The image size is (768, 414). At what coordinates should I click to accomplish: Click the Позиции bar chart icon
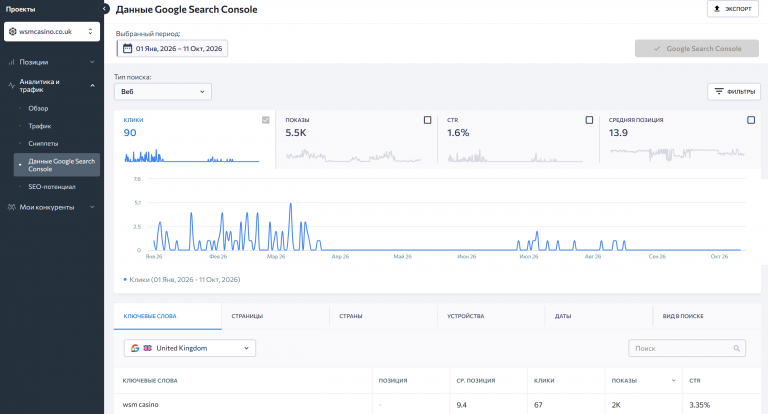(x=11, y=62)
